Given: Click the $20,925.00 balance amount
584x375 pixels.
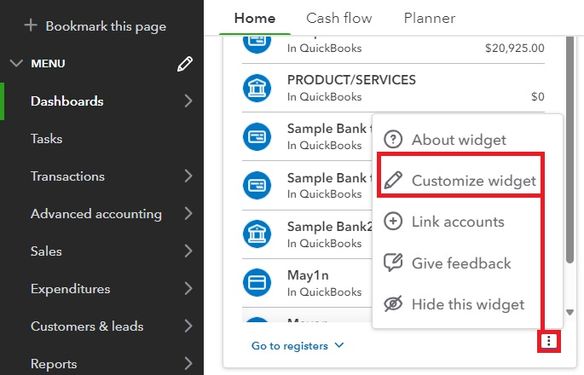Looking at the screenshot, I should (x=514, y=48).
